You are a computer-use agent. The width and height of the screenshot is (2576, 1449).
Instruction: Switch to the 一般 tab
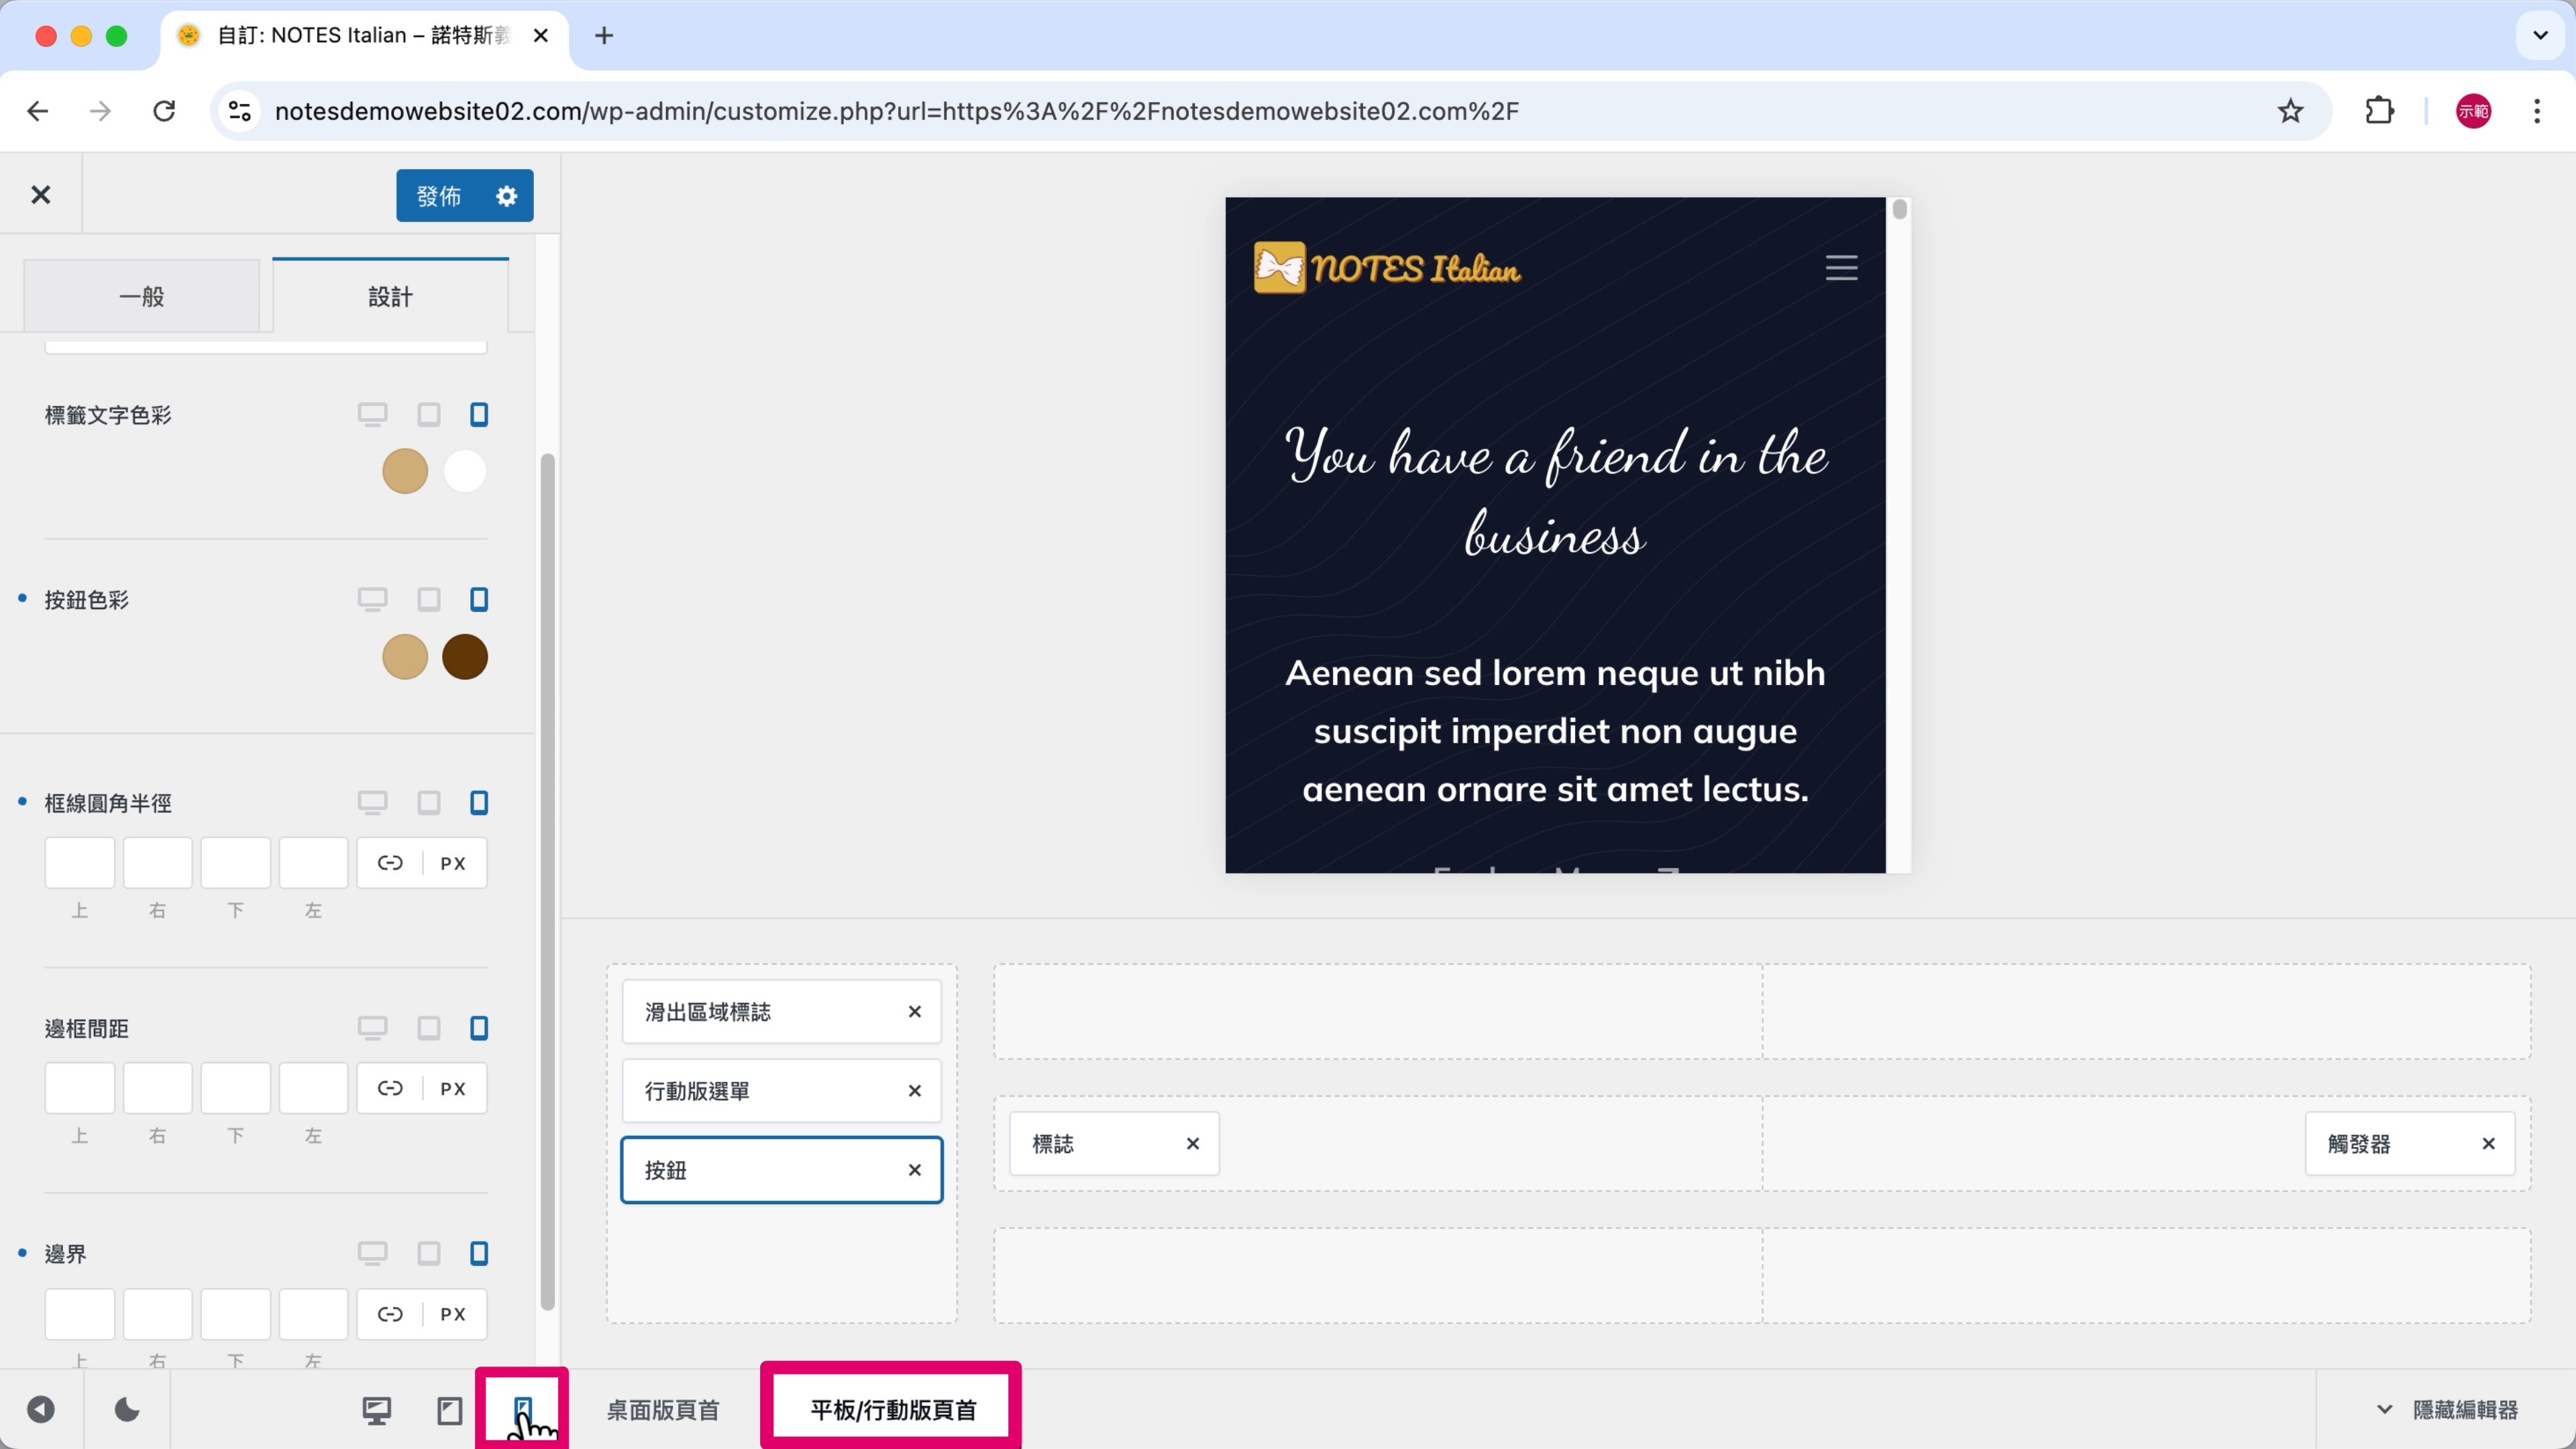point(142,297)
